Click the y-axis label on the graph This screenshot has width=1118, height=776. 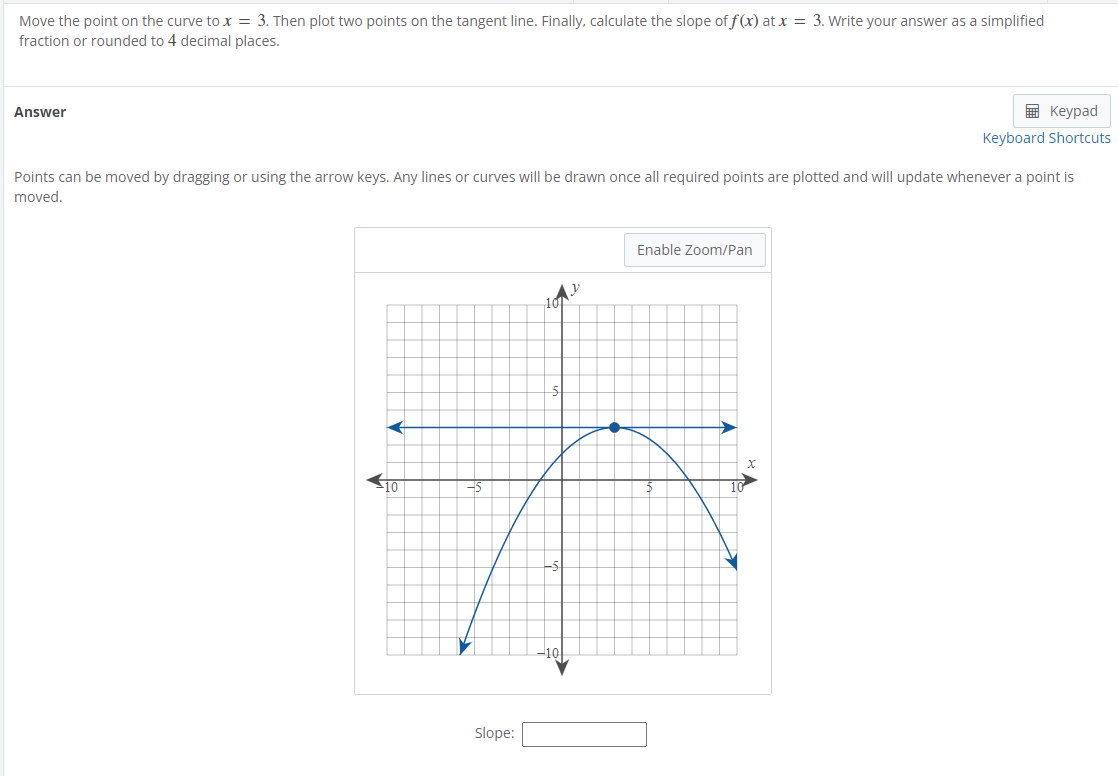573,288
